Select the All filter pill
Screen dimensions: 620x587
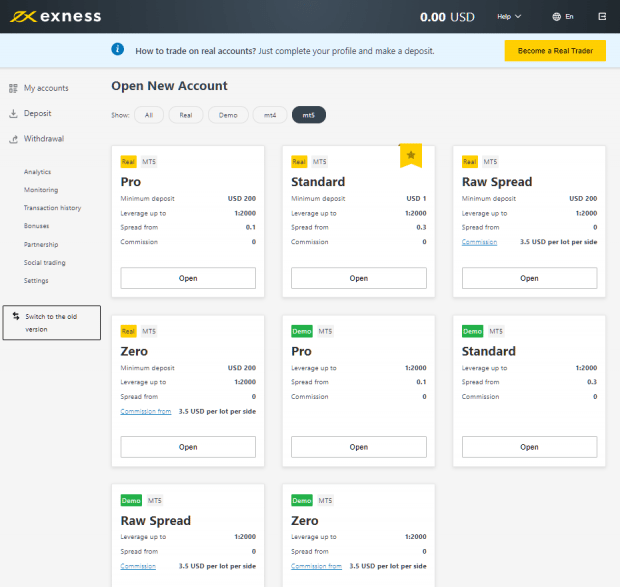click(x=149, y=115)
